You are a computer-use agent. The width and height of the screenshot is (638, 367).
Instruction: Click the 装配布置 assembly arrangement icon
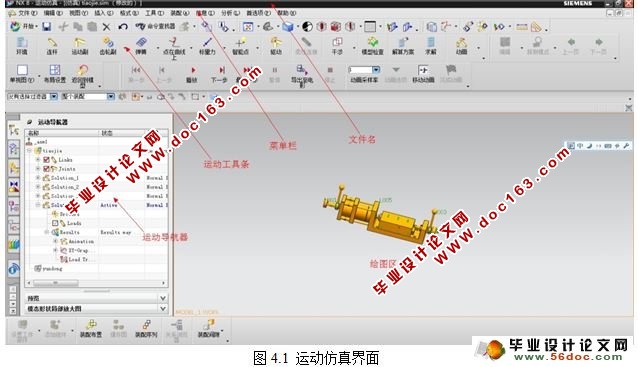click(90, 328)
